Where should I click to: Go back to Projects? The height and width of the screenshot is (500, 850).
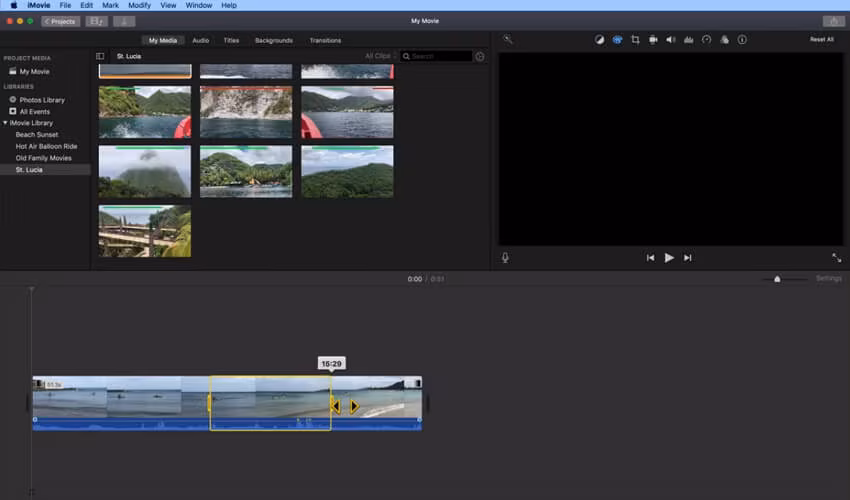tap(61, 21)
